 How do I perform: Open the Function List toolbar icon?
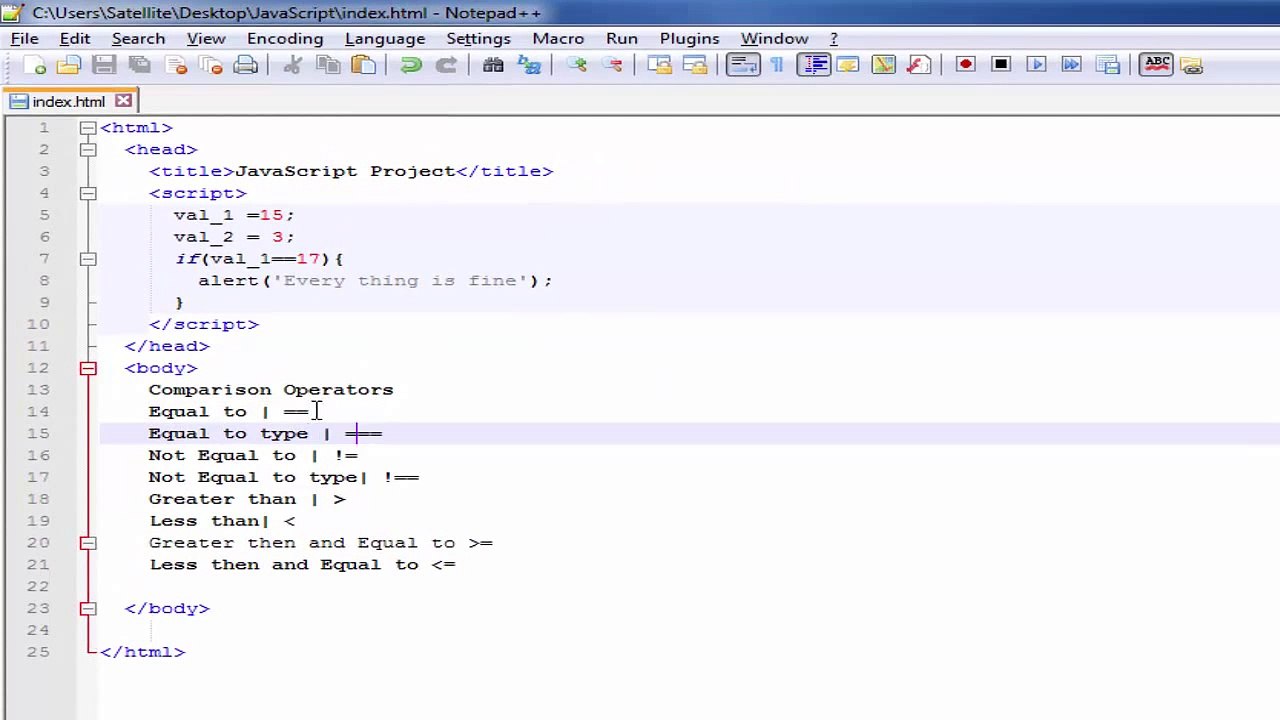coord(918,65)
